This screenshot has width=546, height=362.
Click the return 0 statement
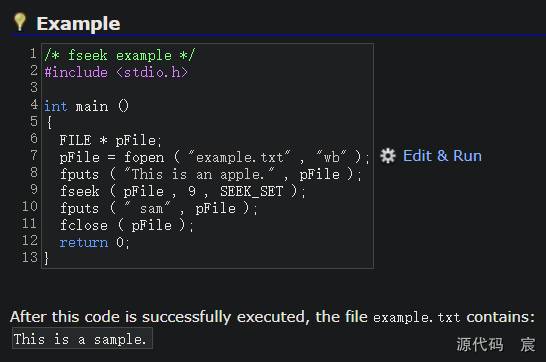tap(94, 243)
